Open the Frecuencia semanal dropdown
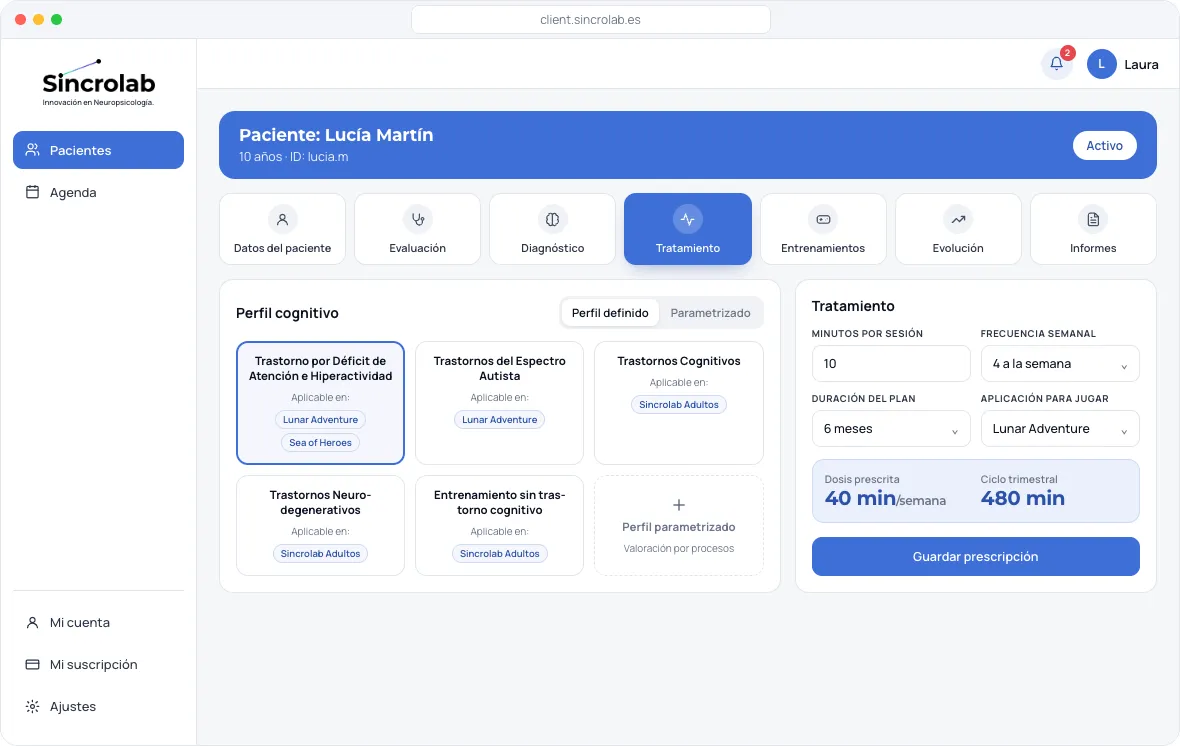Image resolution: width=1180 pixels, height=746 pixels. click(x=1060, y=364)
